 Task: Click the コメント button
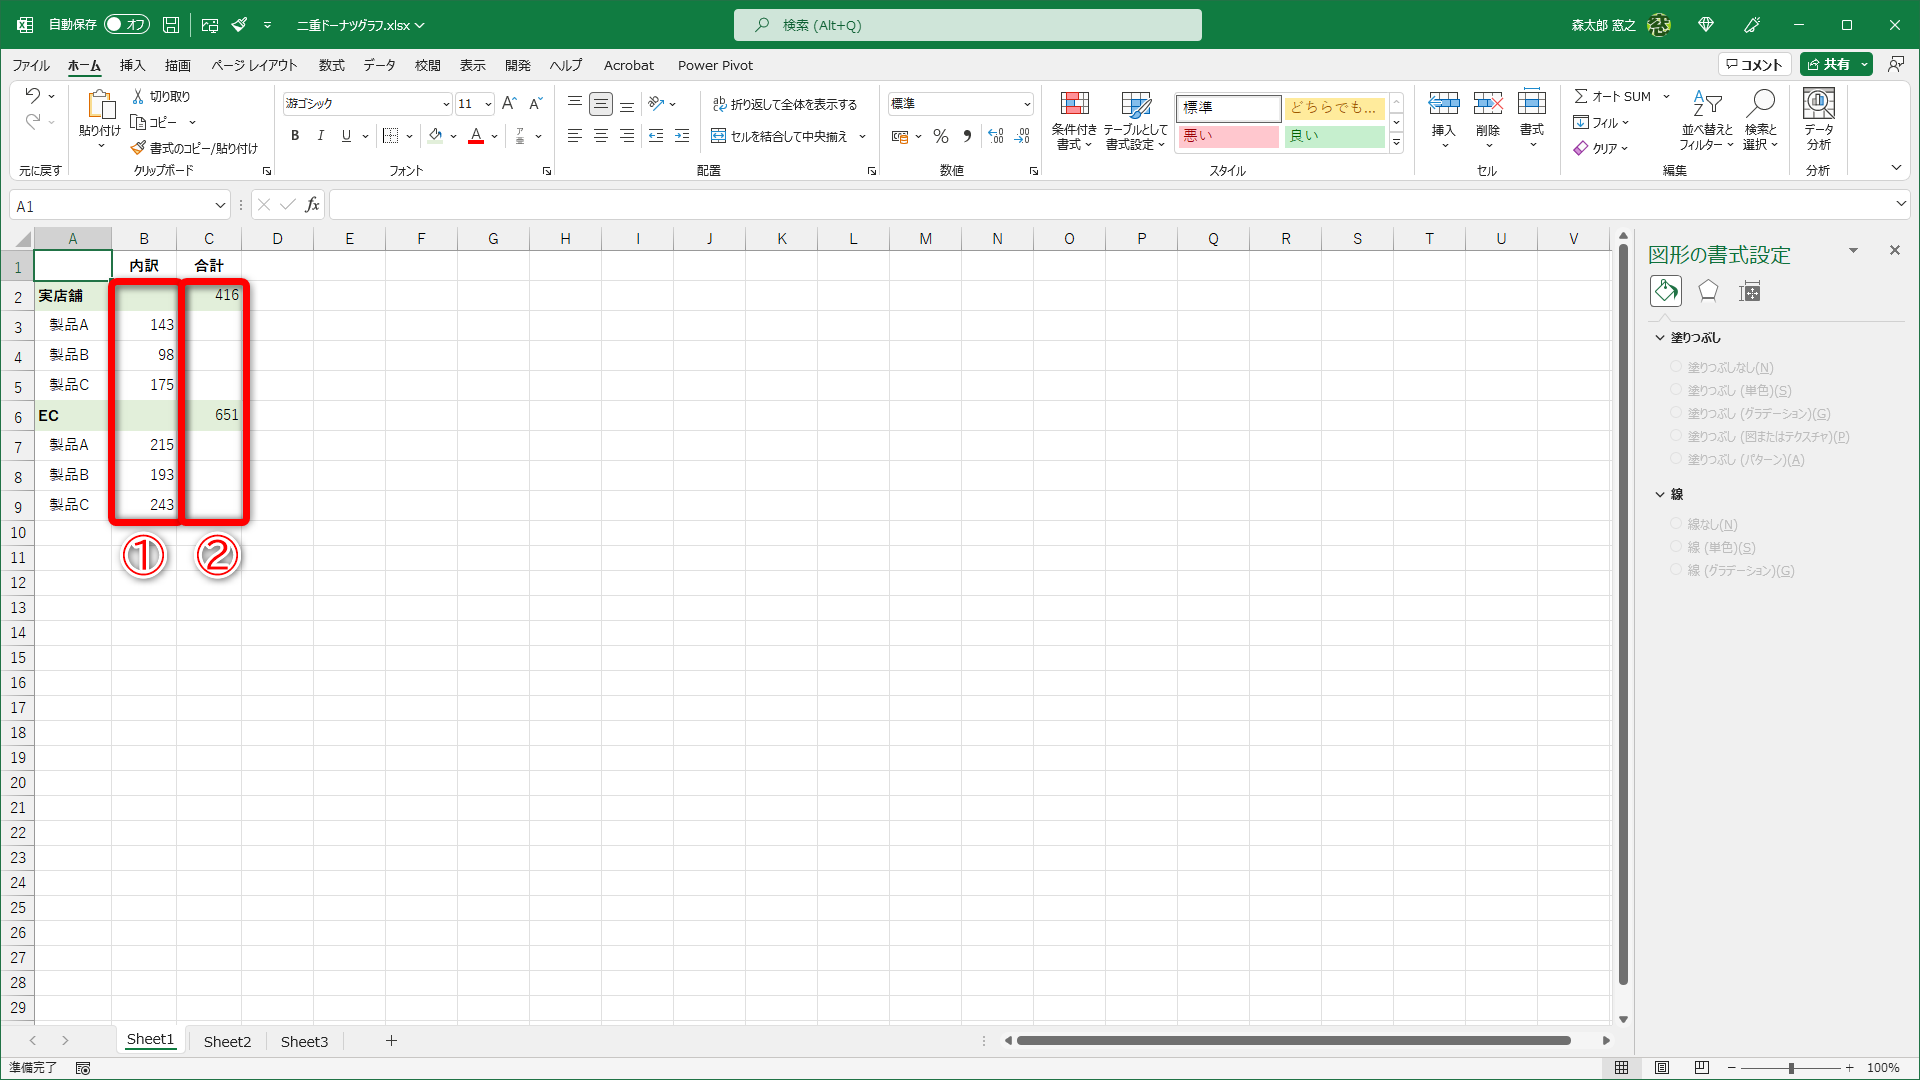coord(1754,64)
